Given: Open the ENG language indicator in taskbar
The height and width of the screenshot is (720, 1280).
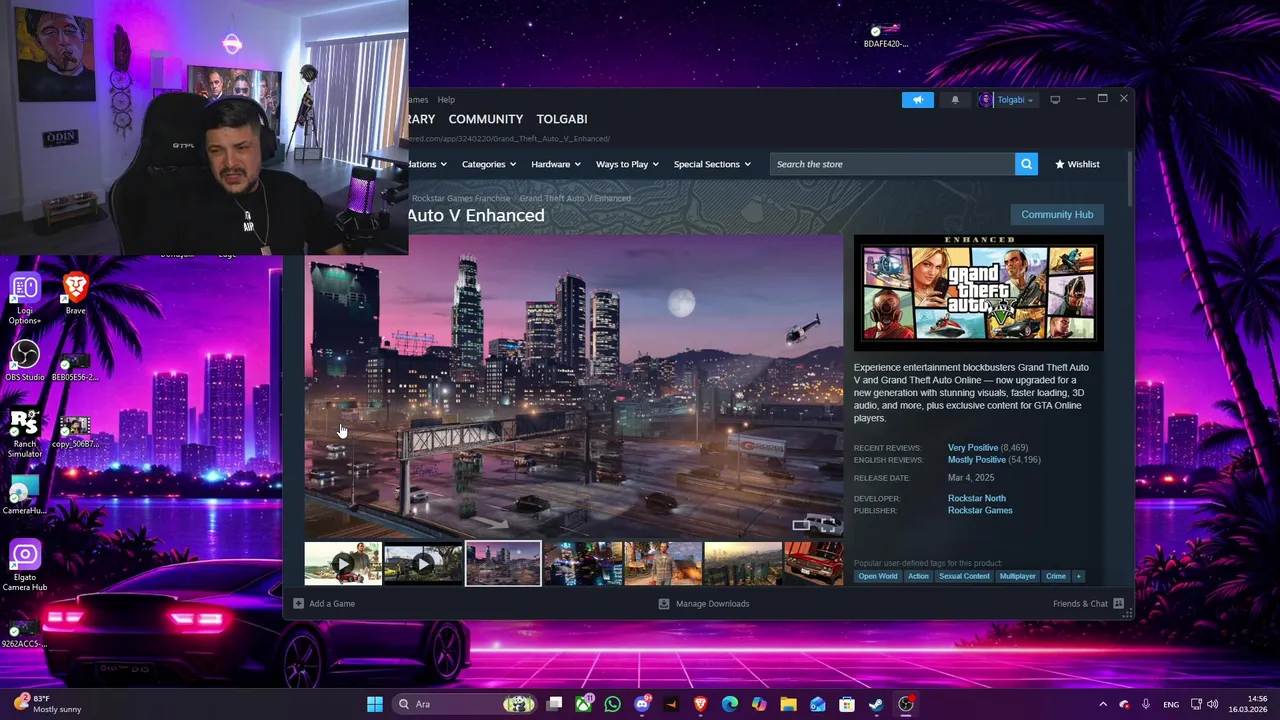Looking at the screenshot, I should click(1171, 704).
